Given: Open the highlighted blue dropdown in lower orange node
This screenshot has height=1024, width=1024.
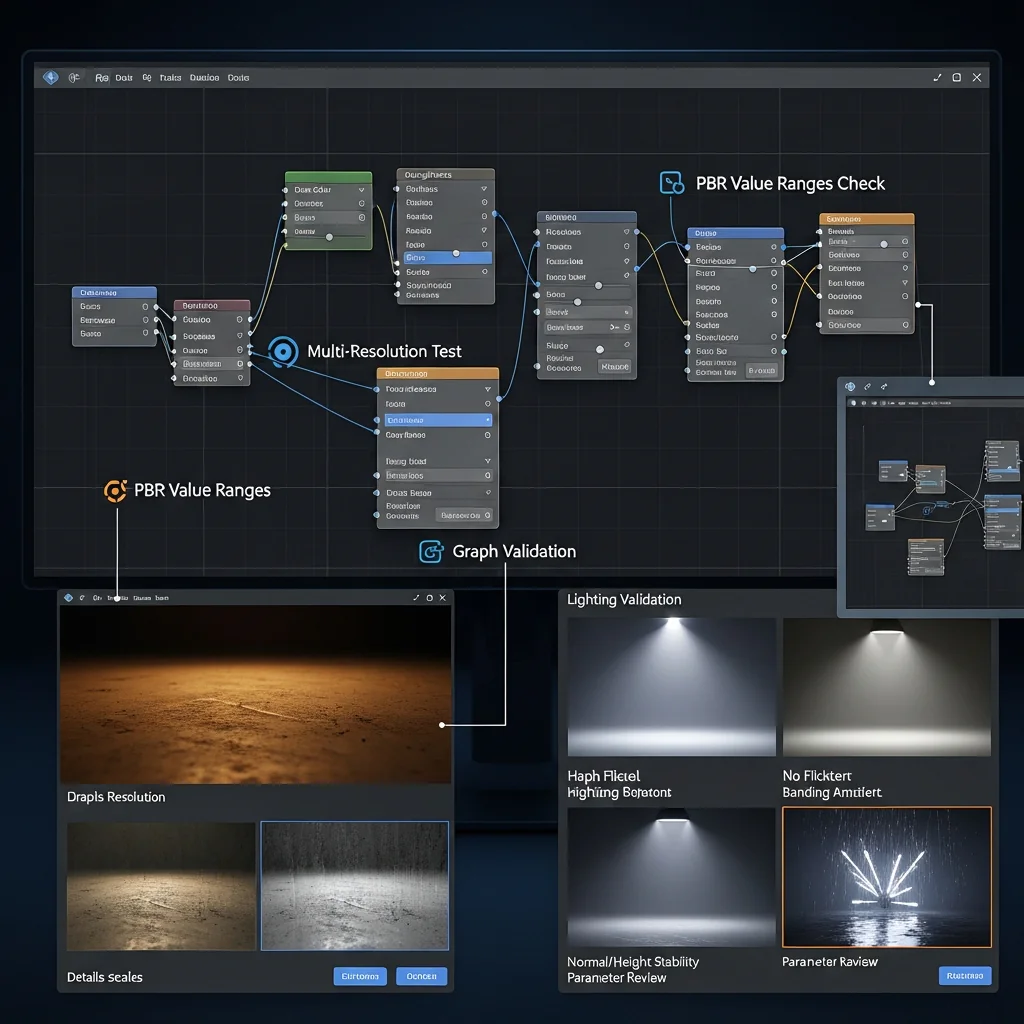Looking at the screenshot, I should 437,420.
